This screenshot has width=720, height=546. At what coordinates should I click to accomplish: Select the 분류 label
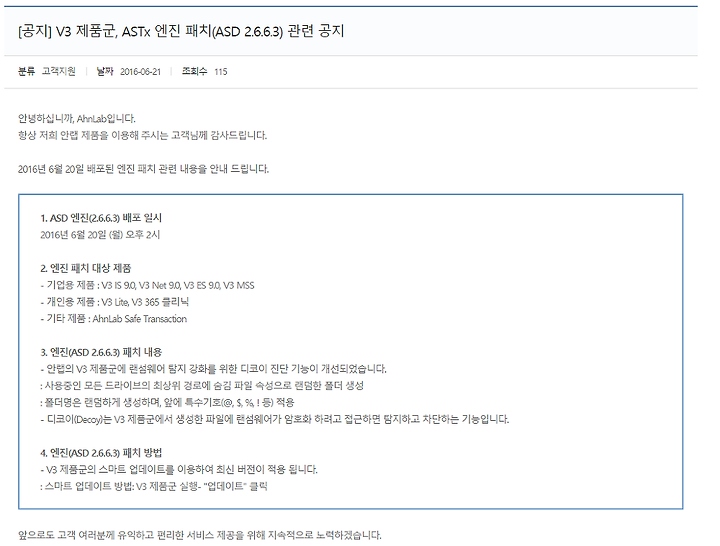(x=26, y=71)
